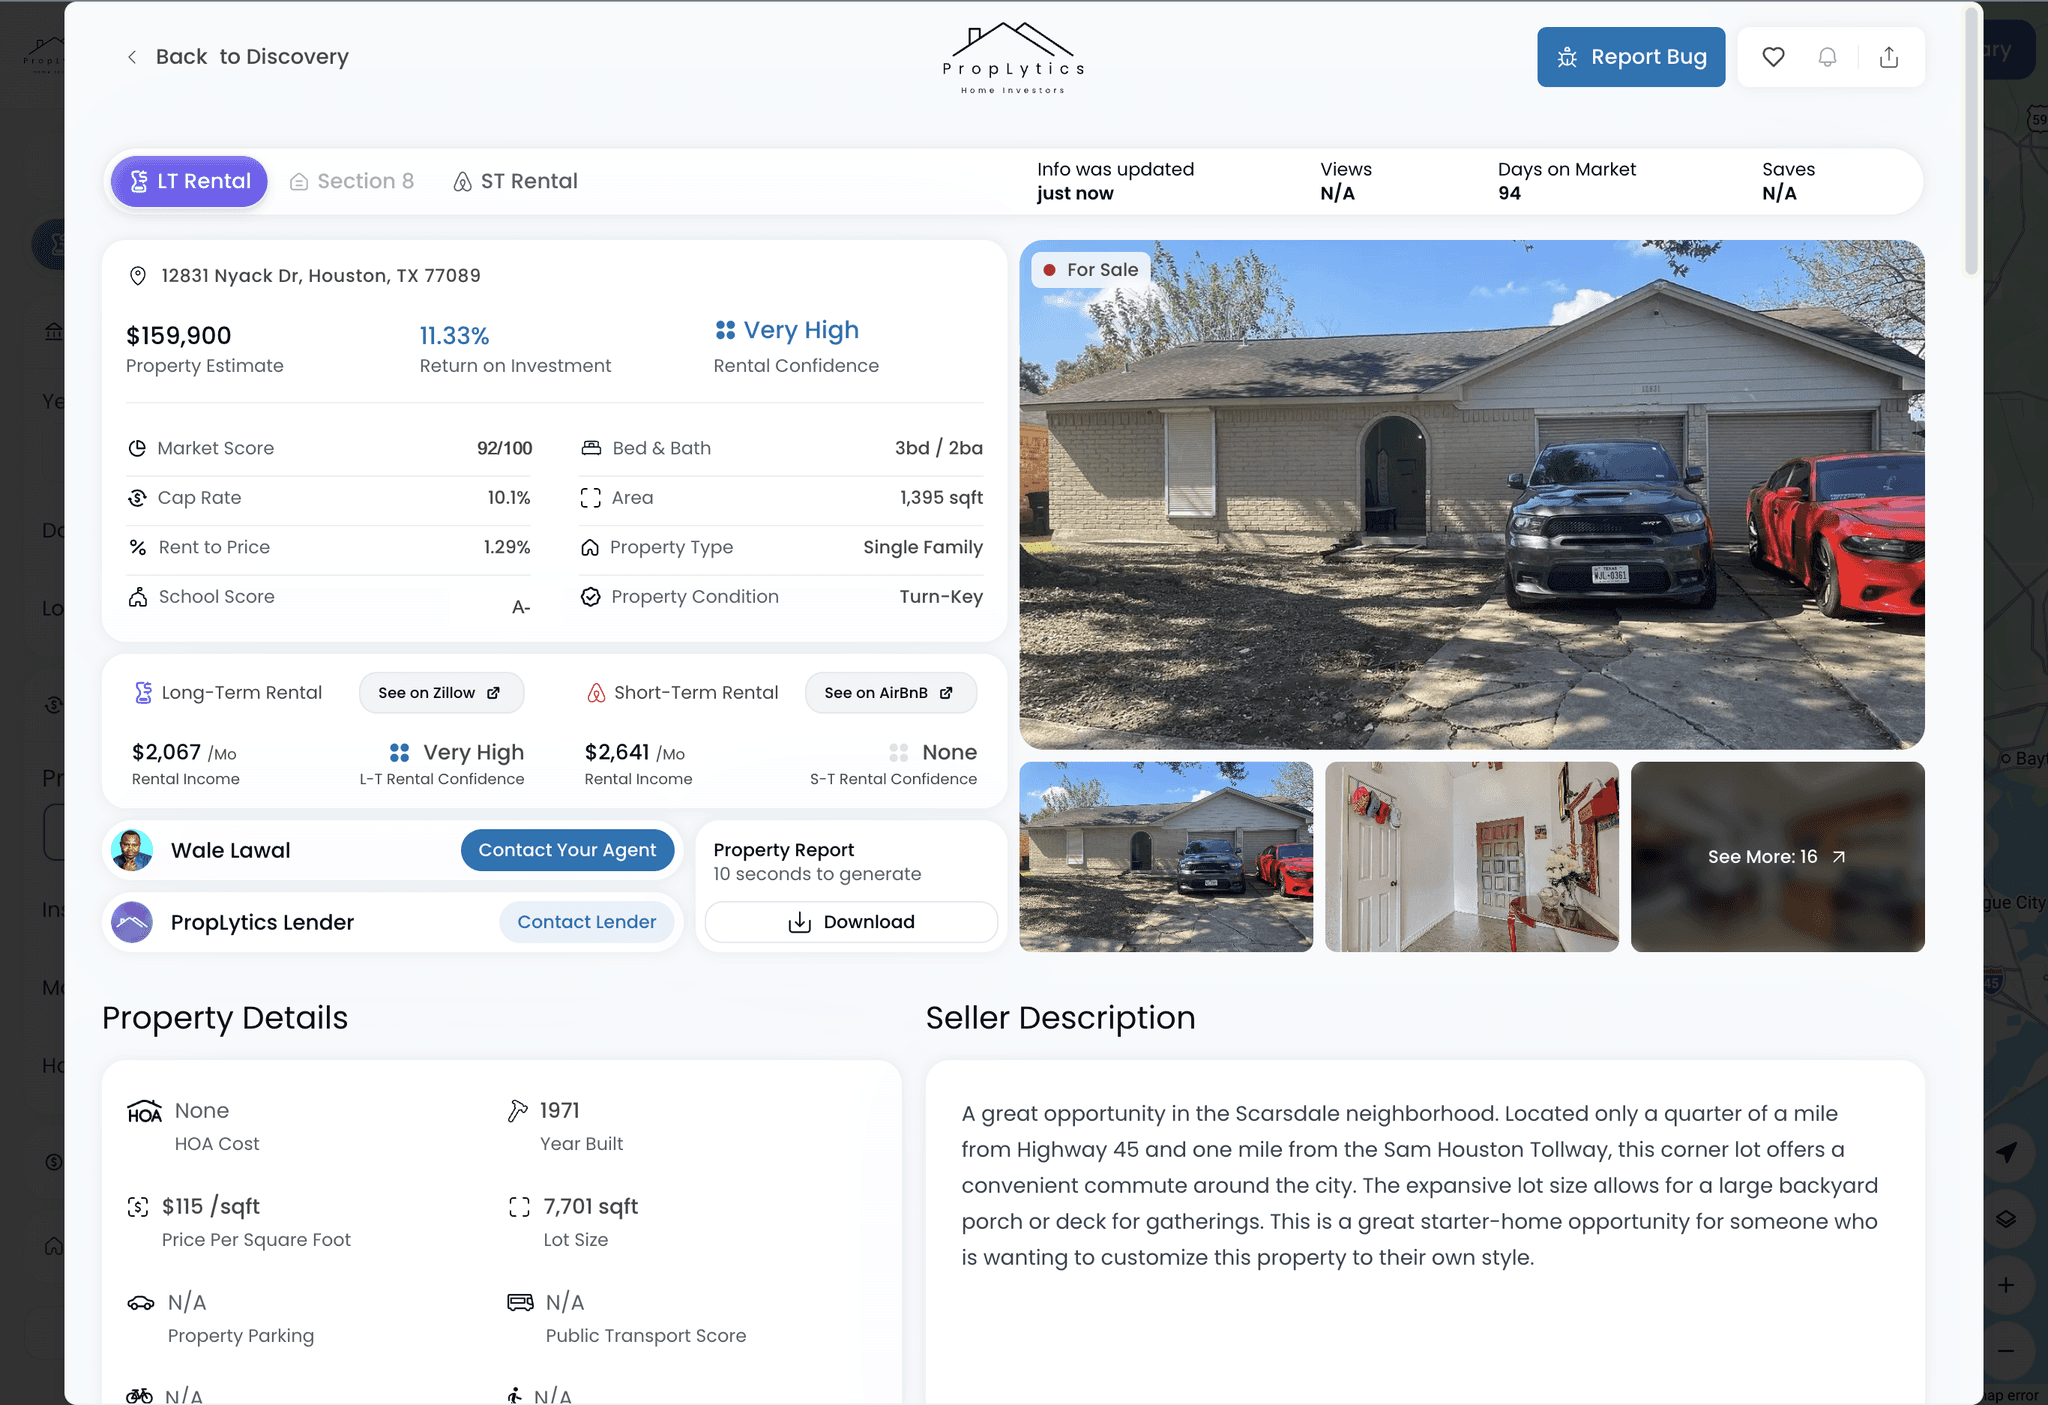This screenshot has width=2048, height=1405.
Task: Zoom in the map with plus icon
Action: coord(2006,1285)
